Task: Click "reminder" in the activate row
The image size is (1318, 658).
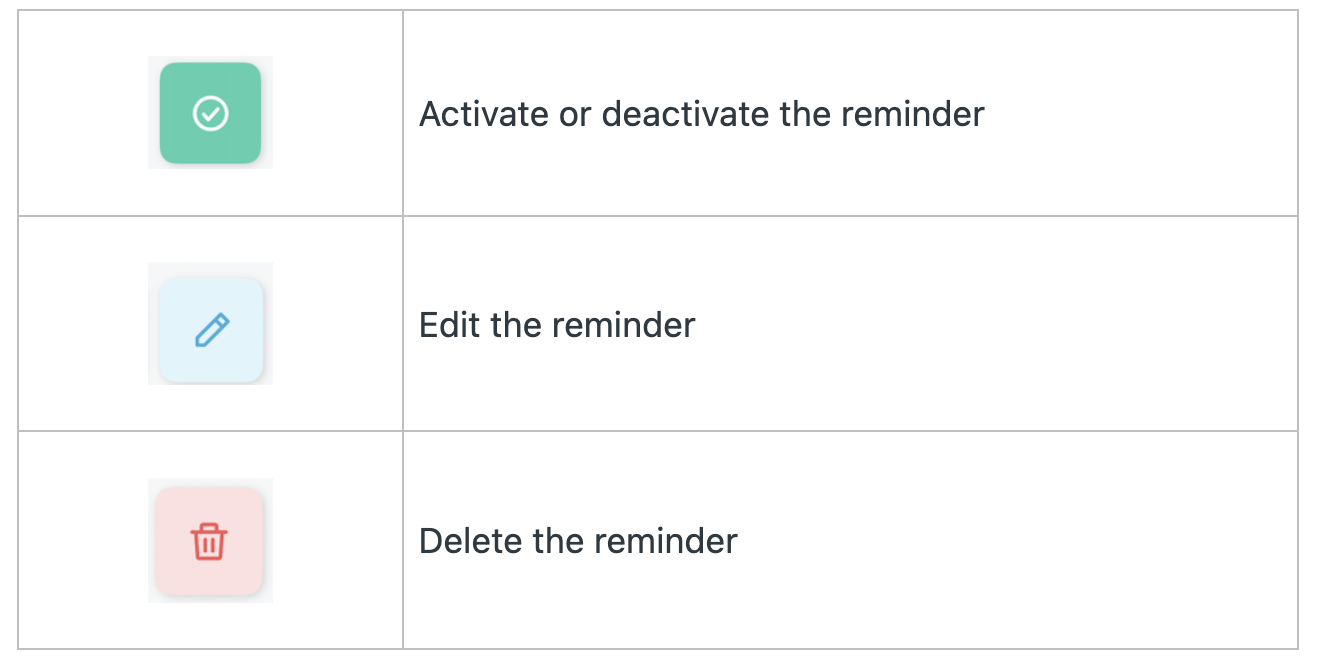Action: (x=912, y=114)
